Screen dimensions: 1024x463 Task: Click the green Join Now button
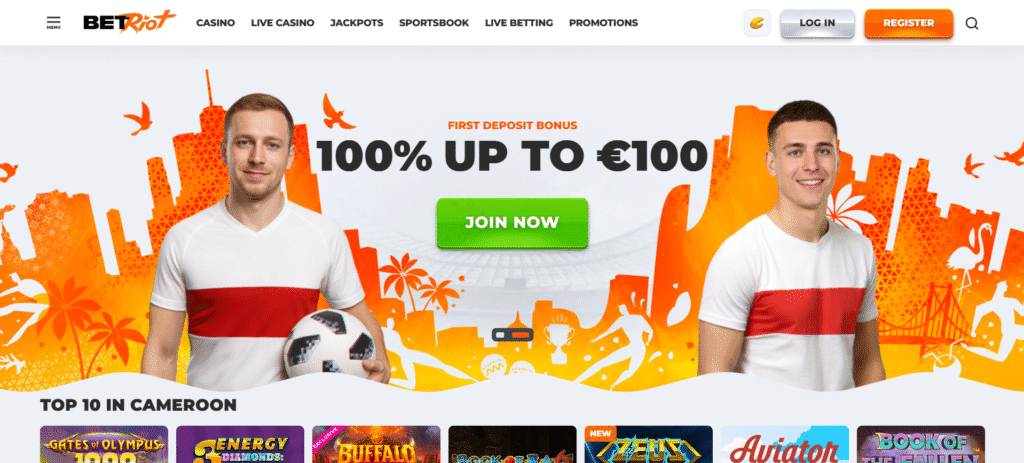point(512,223)
